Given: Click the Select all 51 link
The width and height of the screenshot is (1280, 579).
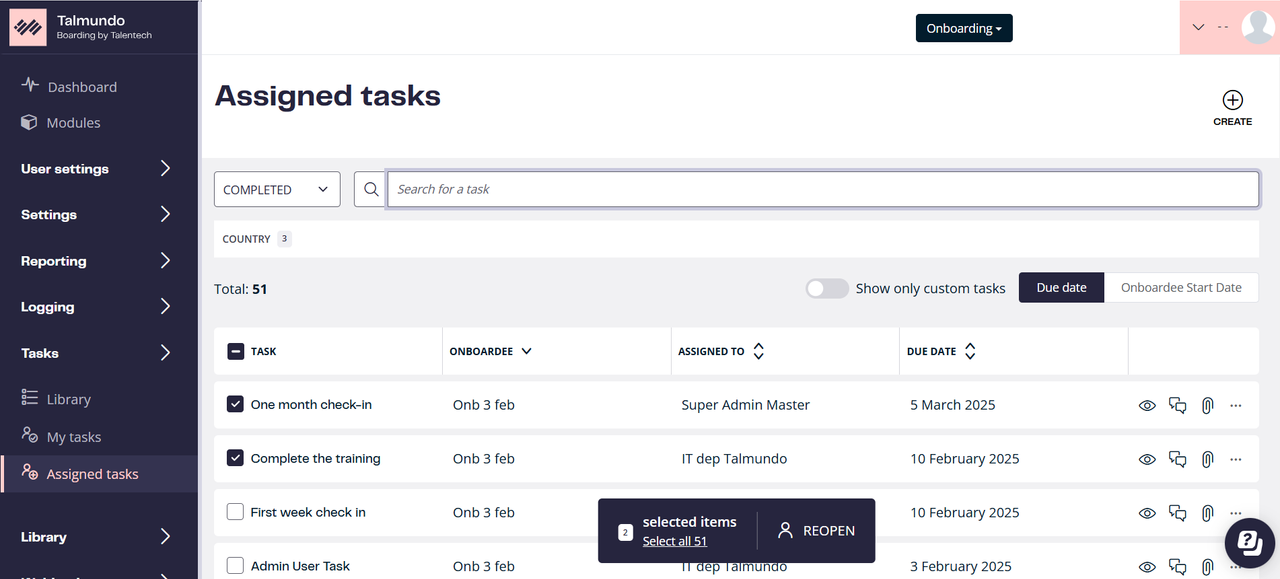Looking at the screenshot, I should pos(675,541).
